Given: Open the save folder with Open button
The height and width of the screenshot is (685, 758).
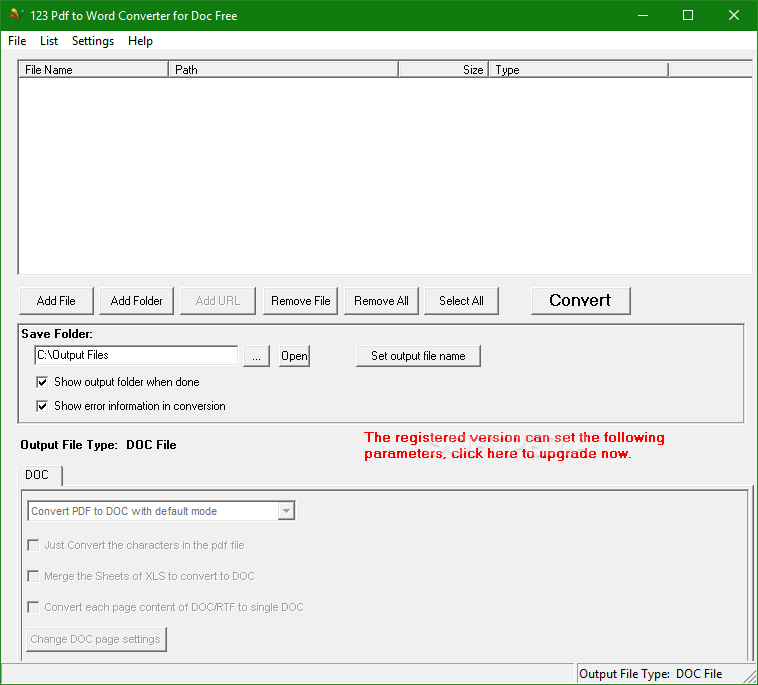Looking at the screenshot, I should pos(294,356).
